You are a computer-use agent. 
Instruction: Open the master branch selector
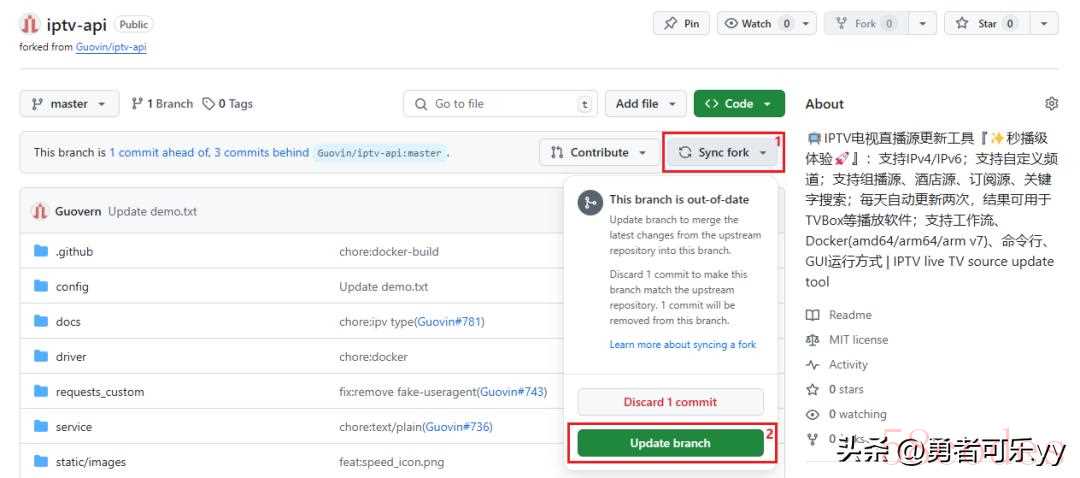(x=70, y=104)
